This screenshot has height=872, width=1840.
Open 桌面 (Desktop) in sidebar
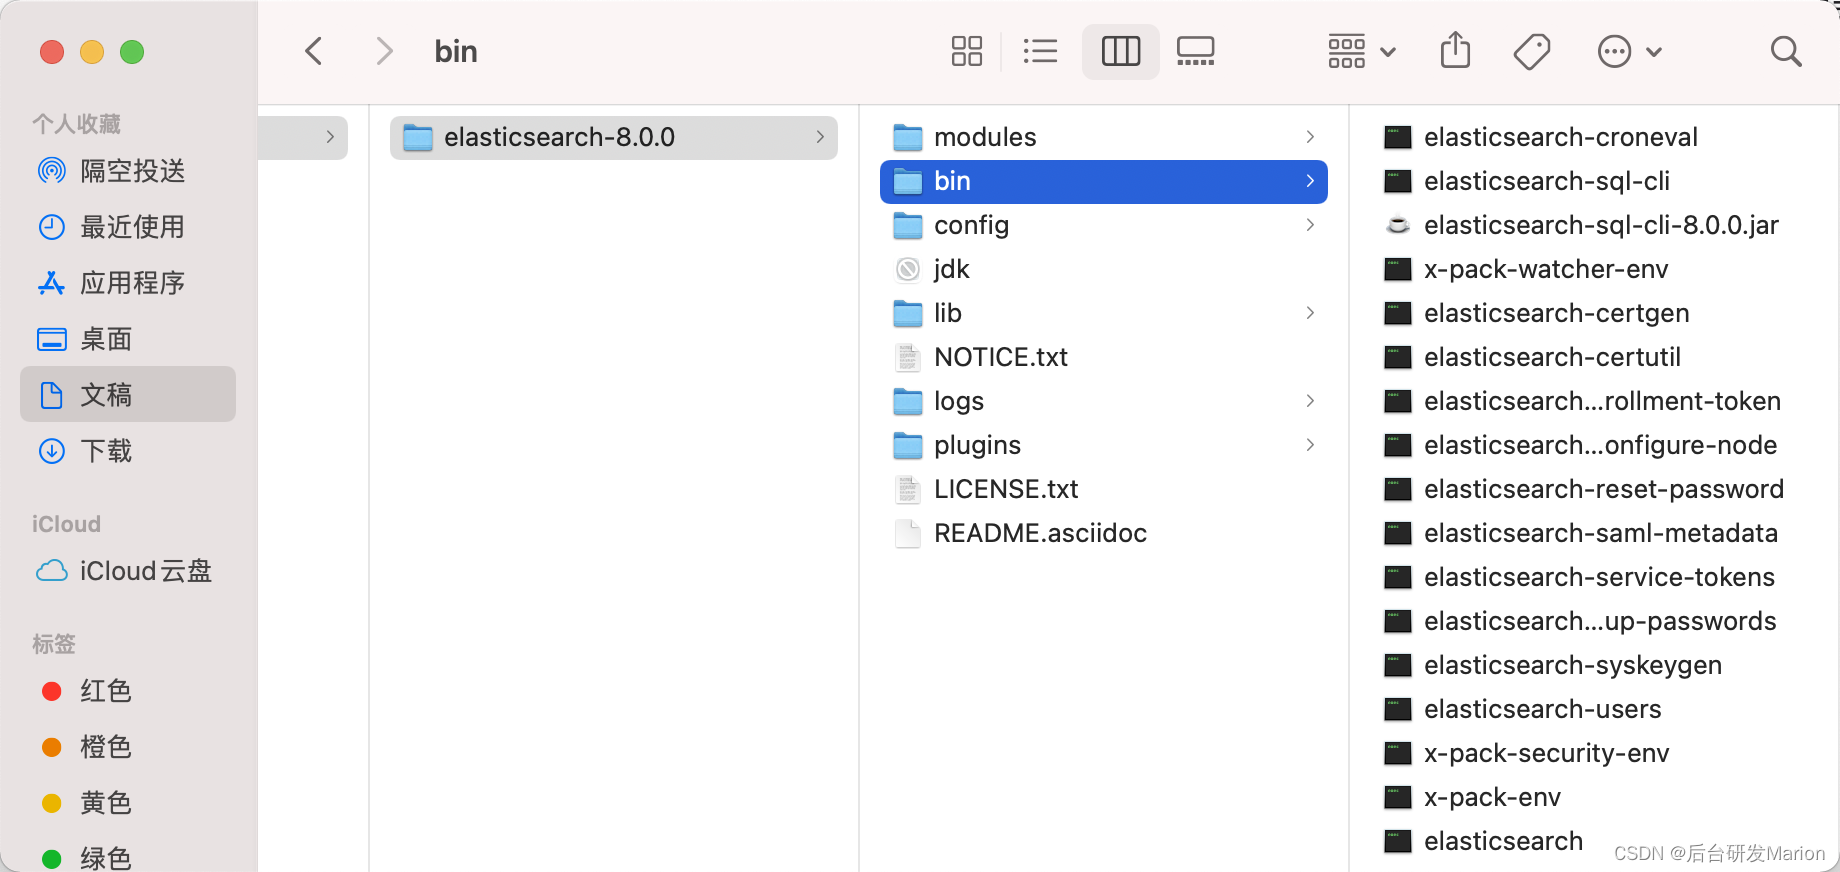[128, 339]
